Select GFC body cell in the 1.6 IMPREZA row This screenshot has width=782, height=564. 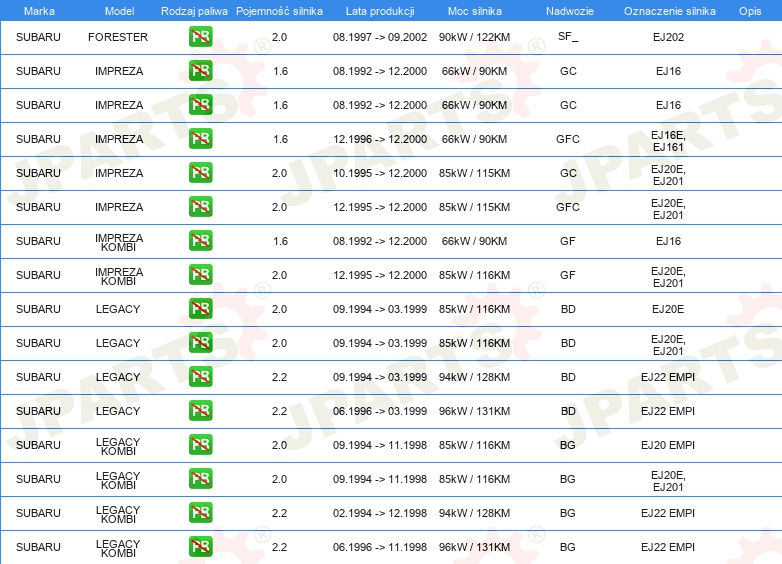click(x=568, y=139)
